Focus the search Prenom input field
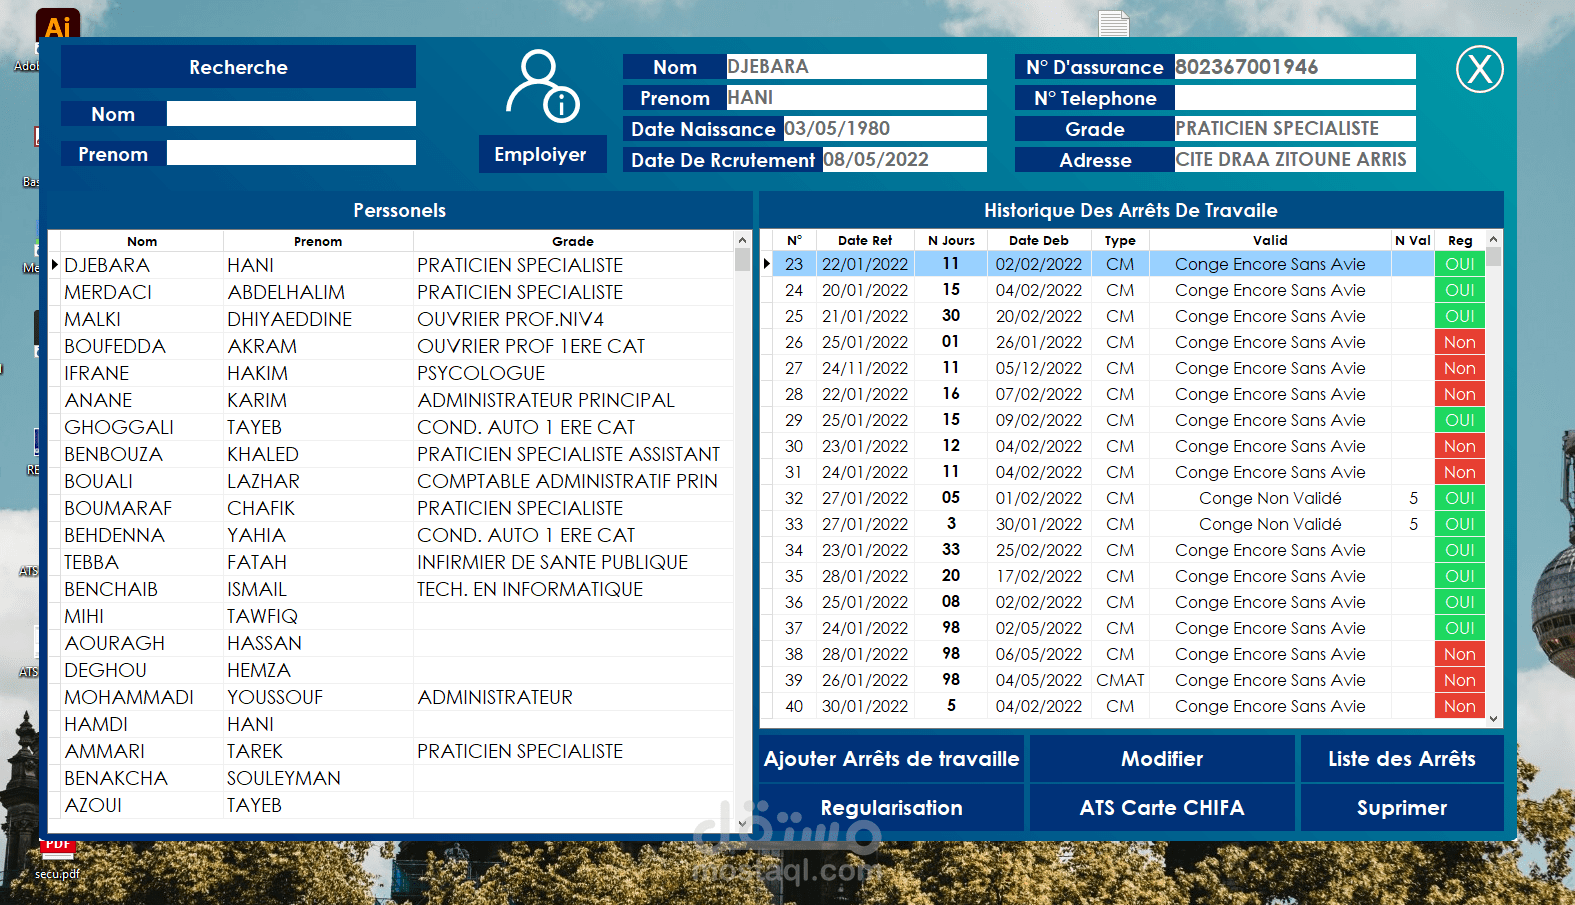This screenshot has width=1575, height=905. tap(291, 153)
